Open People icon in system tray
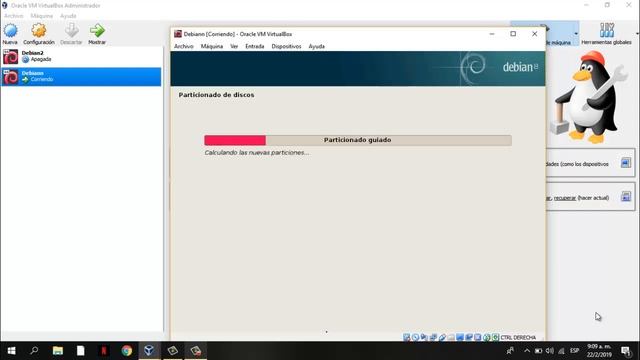640x360 pixels. (x=510, y=351)
